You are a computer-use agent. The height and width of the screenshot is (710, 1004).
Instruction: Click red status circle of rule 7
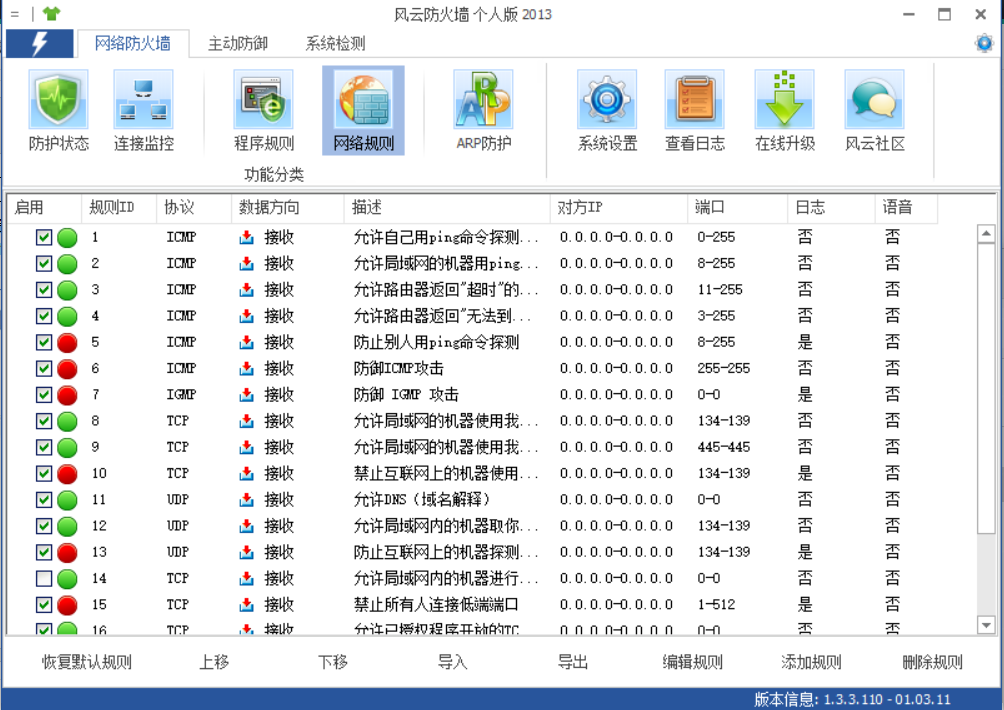[67, 395]
